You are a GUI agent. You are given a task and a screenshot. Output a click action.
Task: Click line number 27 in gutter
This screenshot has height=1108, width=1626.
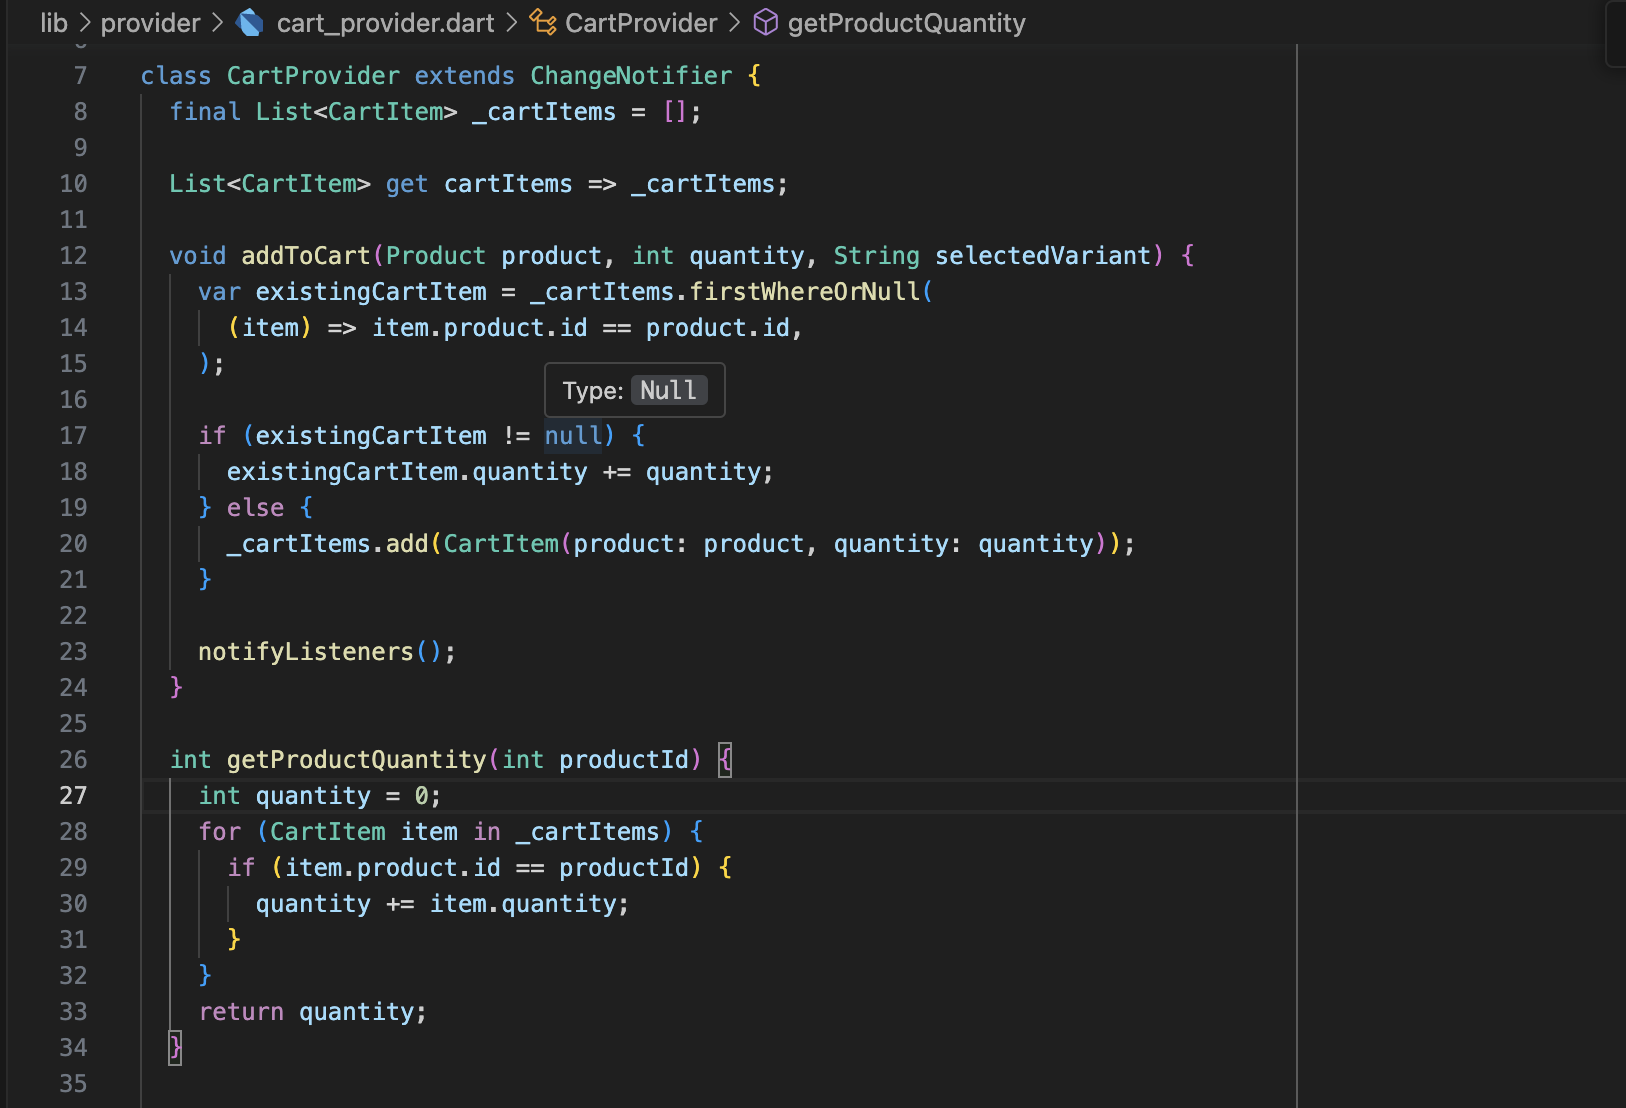[x=73, y=796]
